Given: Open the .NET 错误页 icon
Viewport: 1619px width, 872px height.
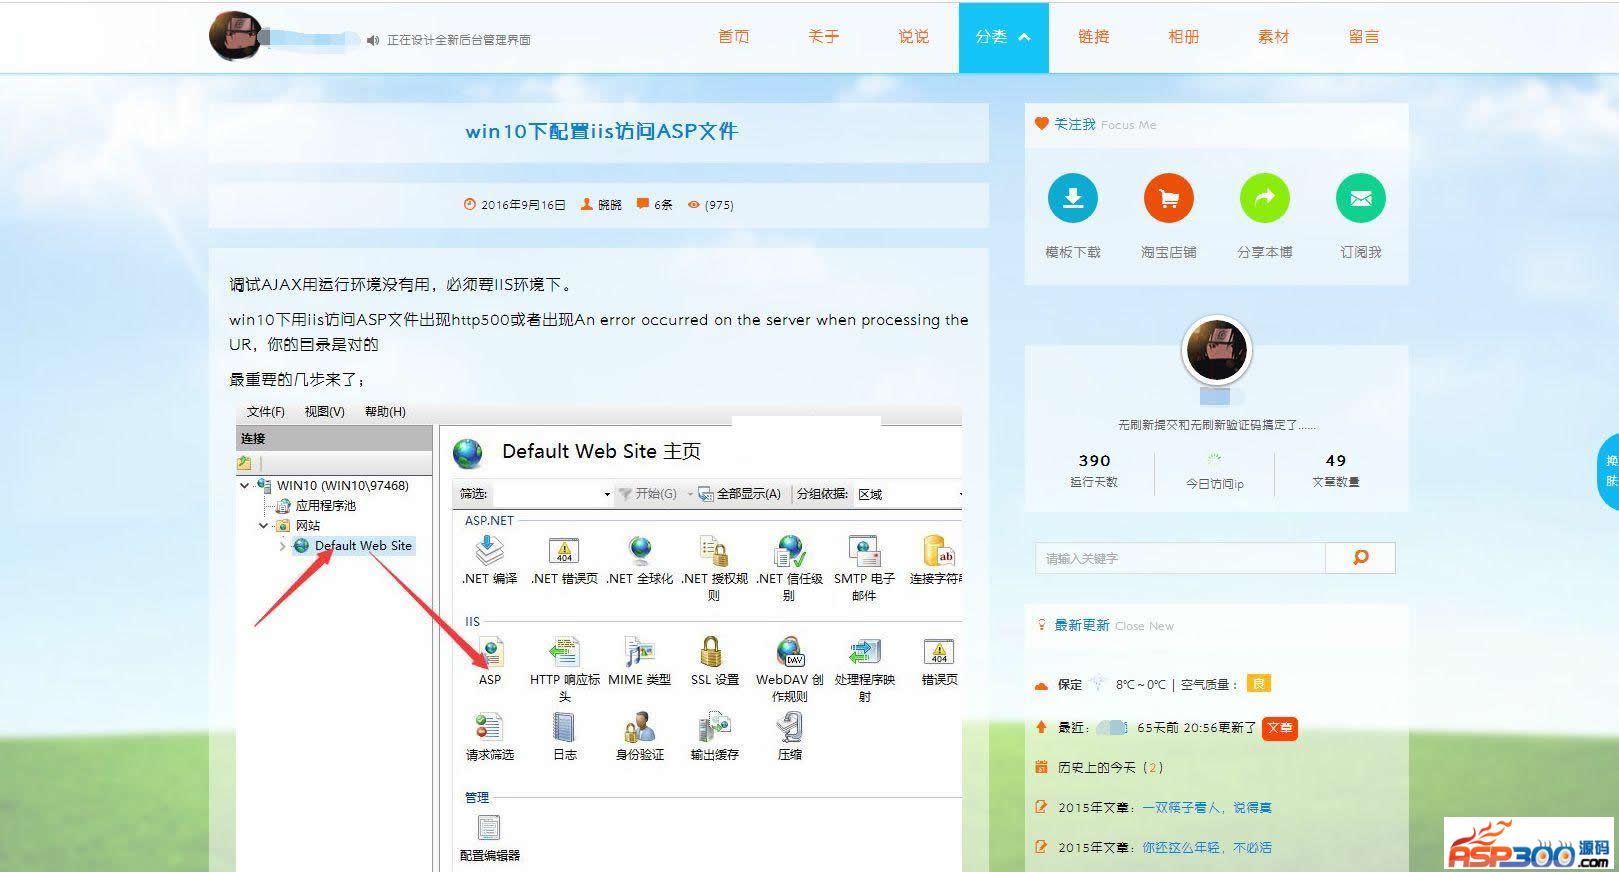Looking at the screenshot, I should point(564,551).
